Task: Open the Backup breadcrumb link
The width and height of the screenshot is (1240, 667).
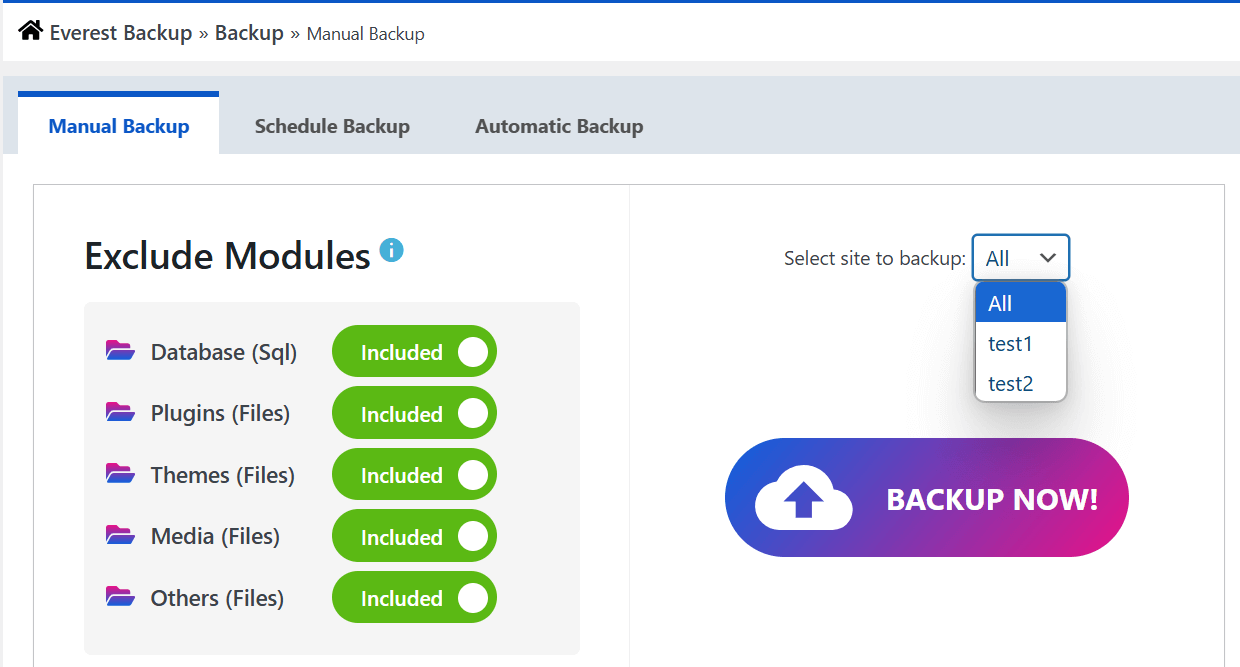Action: pos(248,31)
